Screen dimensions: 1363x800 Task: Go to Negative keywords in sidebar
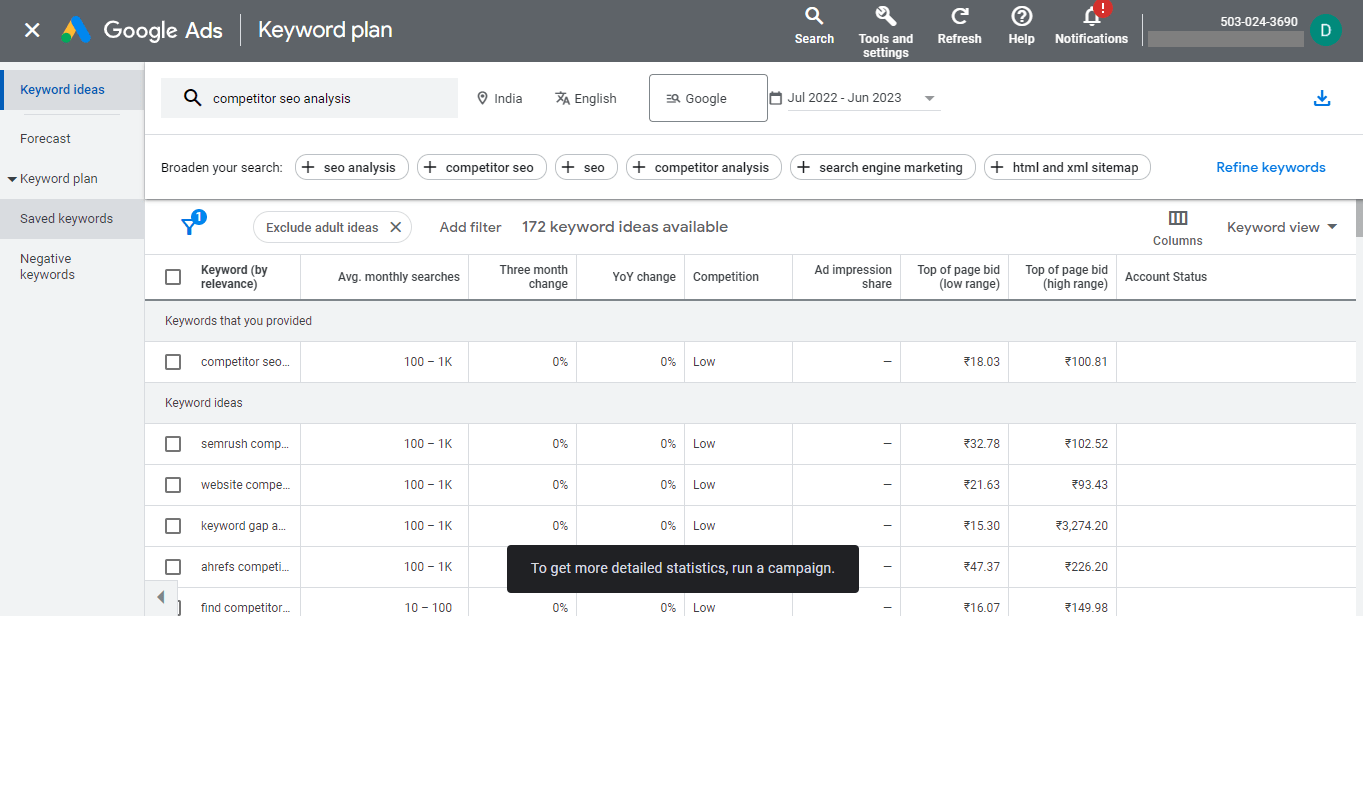47,267
